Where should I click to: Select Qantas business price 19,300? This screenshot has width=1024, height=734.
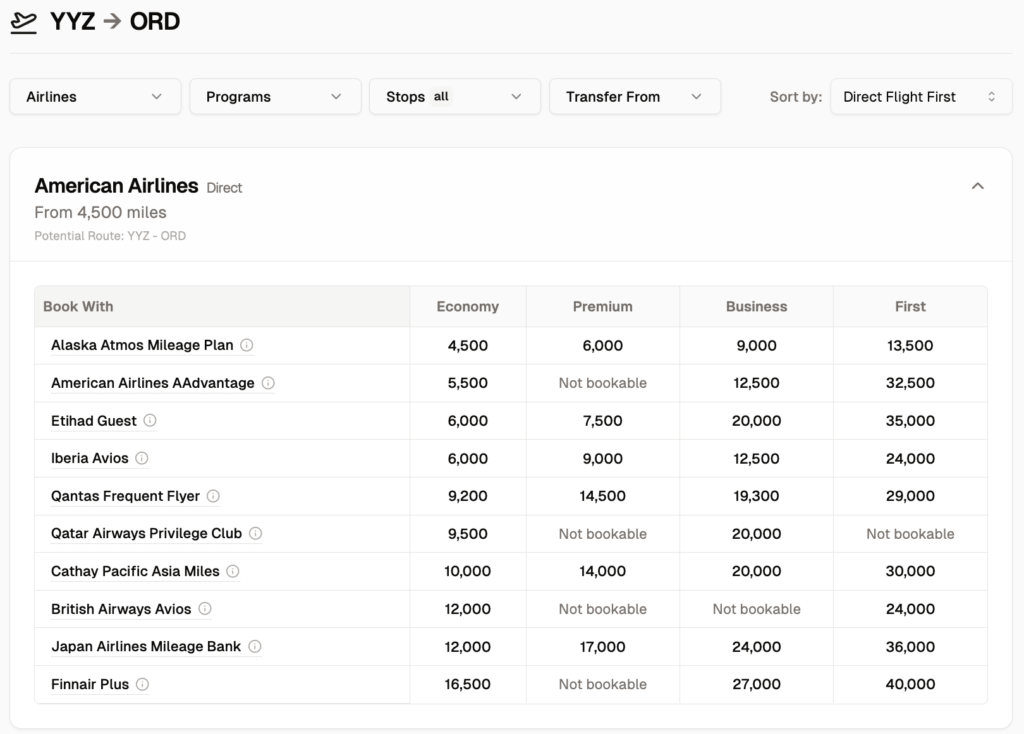(x=756, y=496)
